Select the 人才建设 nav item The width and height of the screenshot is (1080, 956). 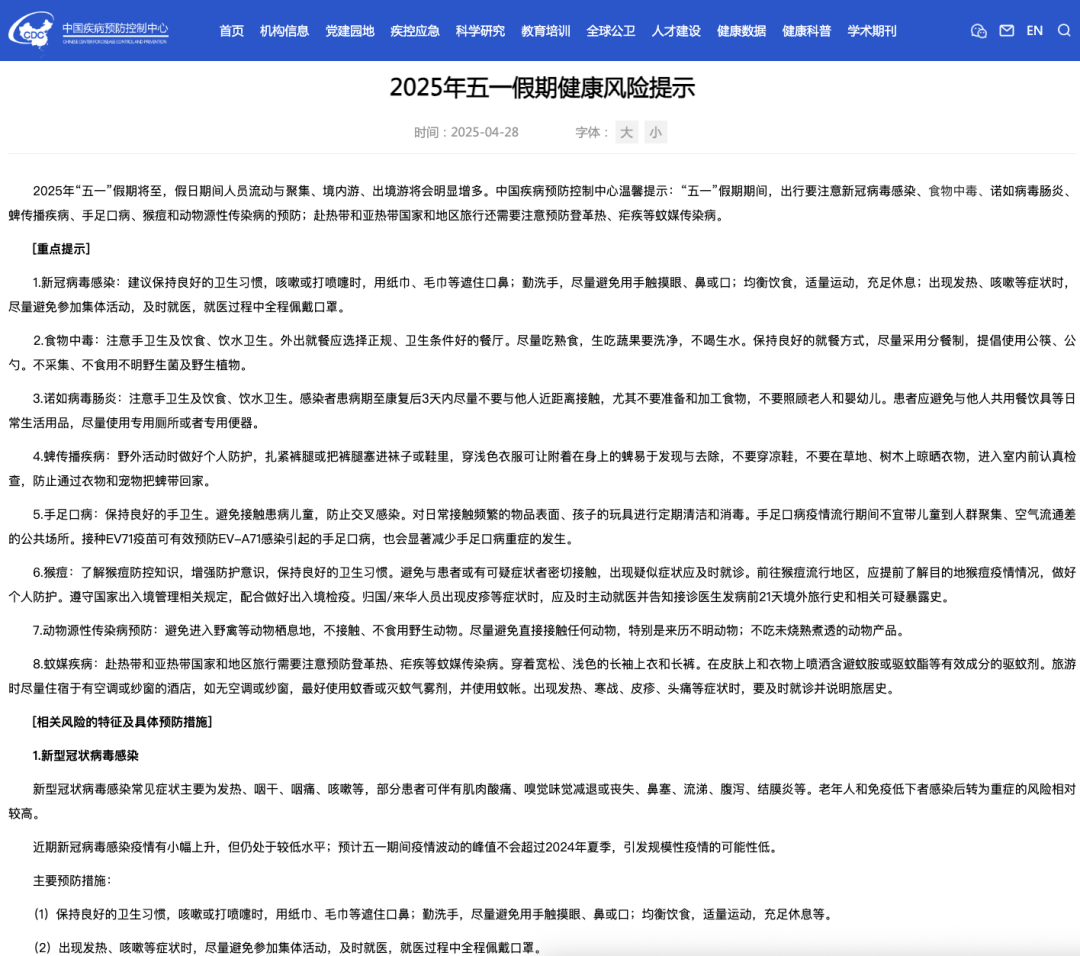click(676, 31)
